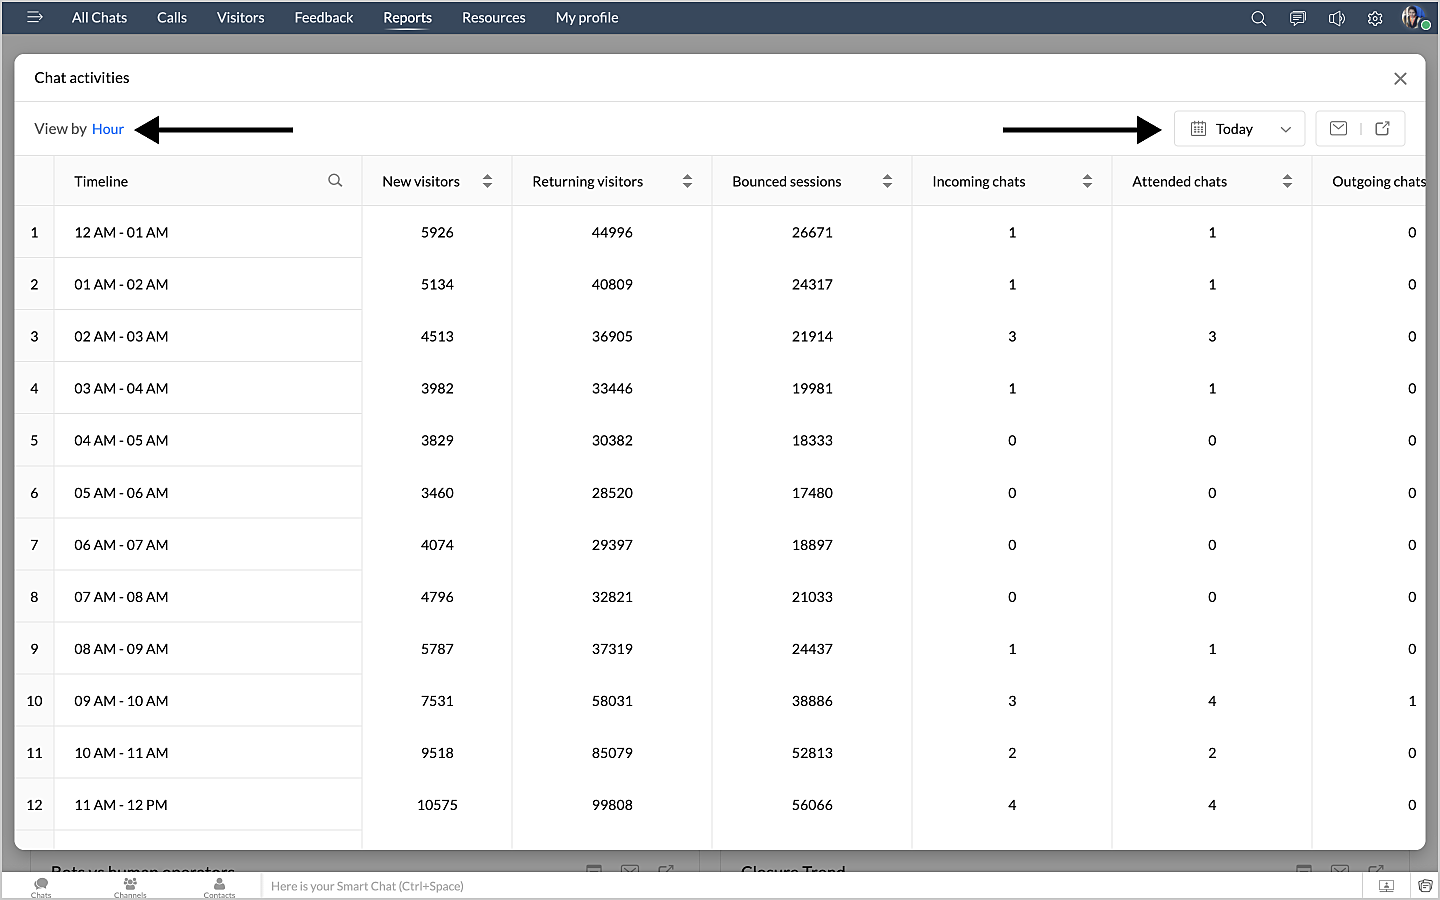1440x900 pixels.
Task: Open the hamburger navigation menu
Action: [x=34, y=17]
